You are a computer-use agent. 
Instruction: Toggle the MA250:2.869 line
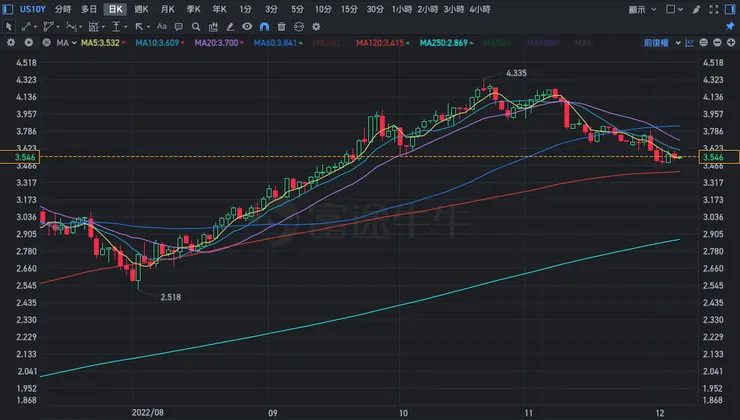tap(446, 43)
